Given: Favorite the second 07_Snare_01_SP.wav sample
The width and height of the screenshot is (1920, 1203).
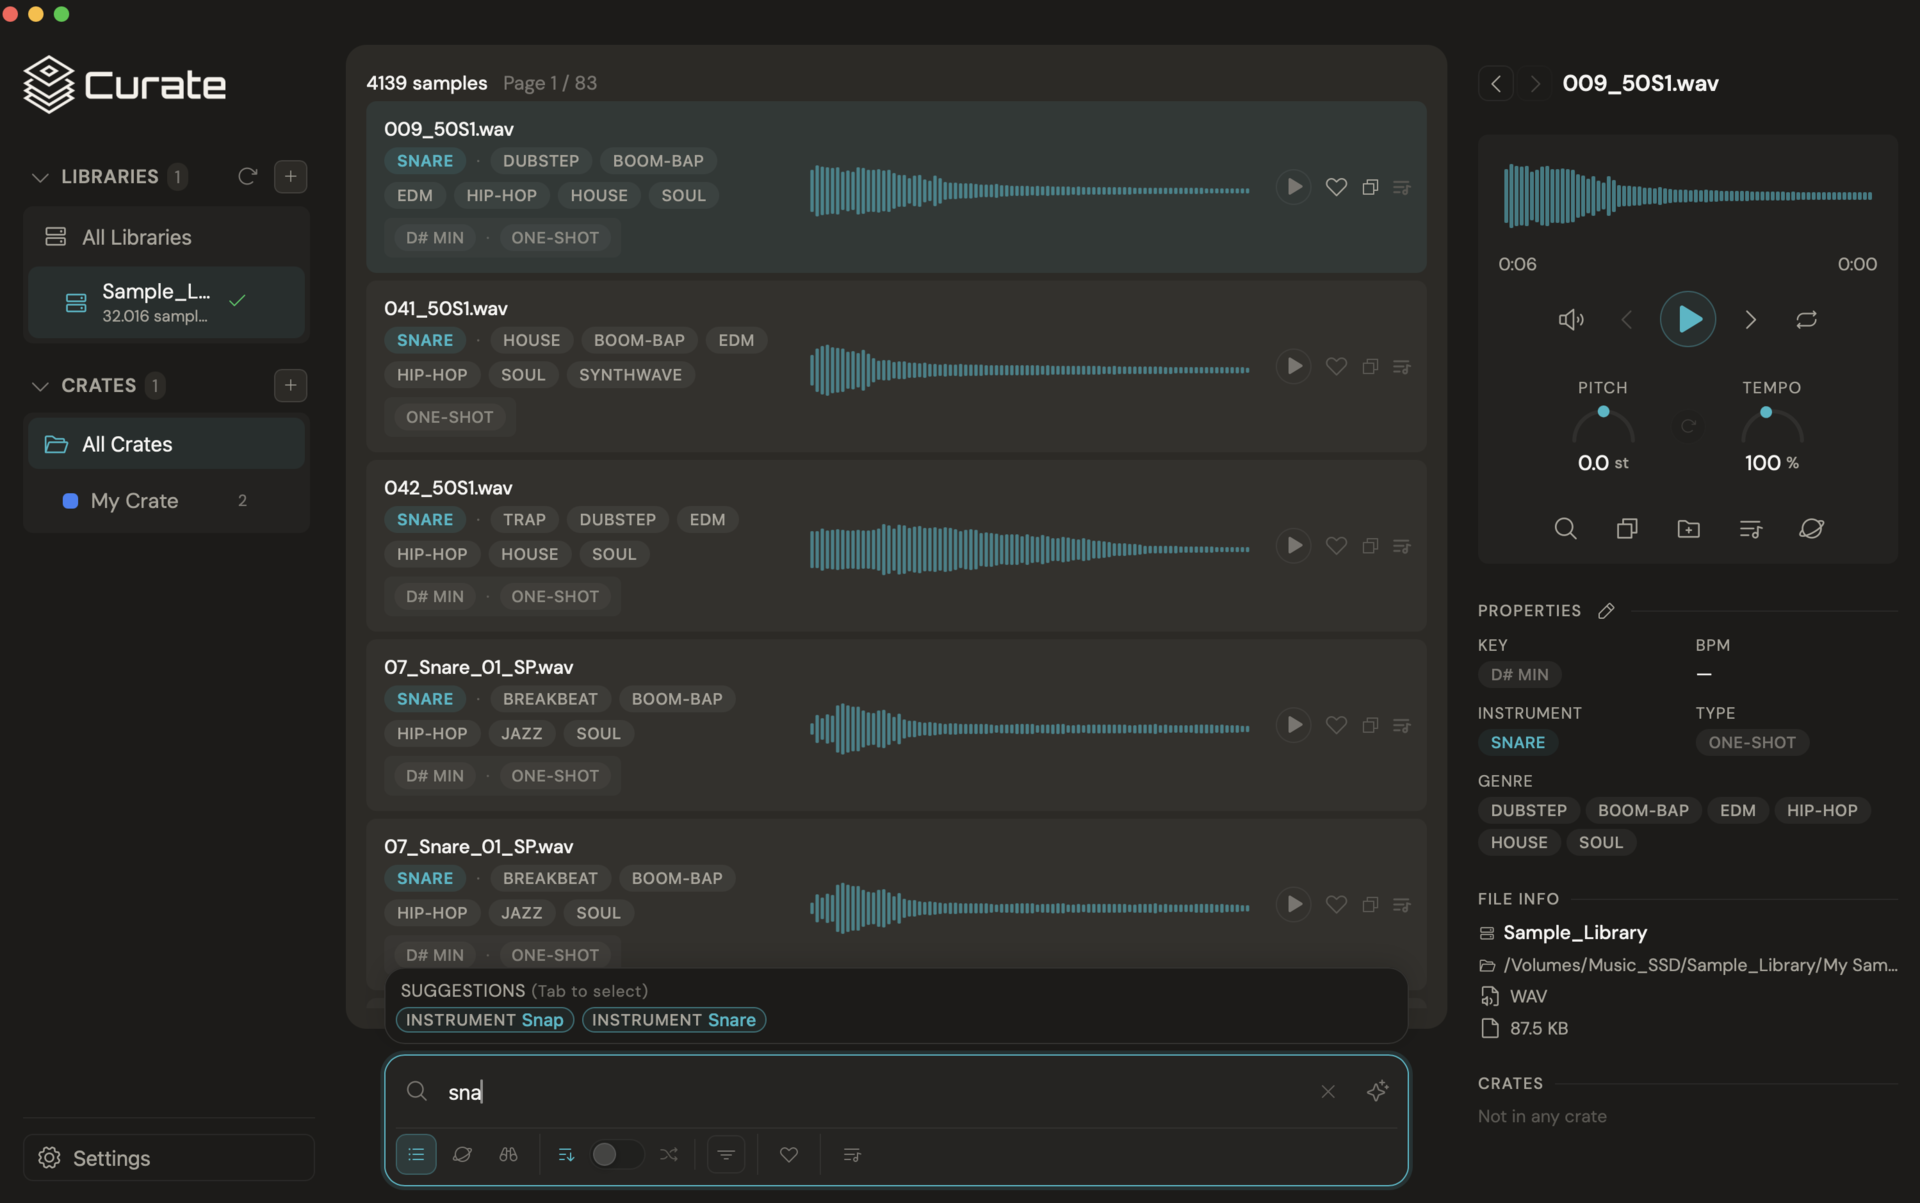Looking at the screenshot, I should (x=1336, y=904).
